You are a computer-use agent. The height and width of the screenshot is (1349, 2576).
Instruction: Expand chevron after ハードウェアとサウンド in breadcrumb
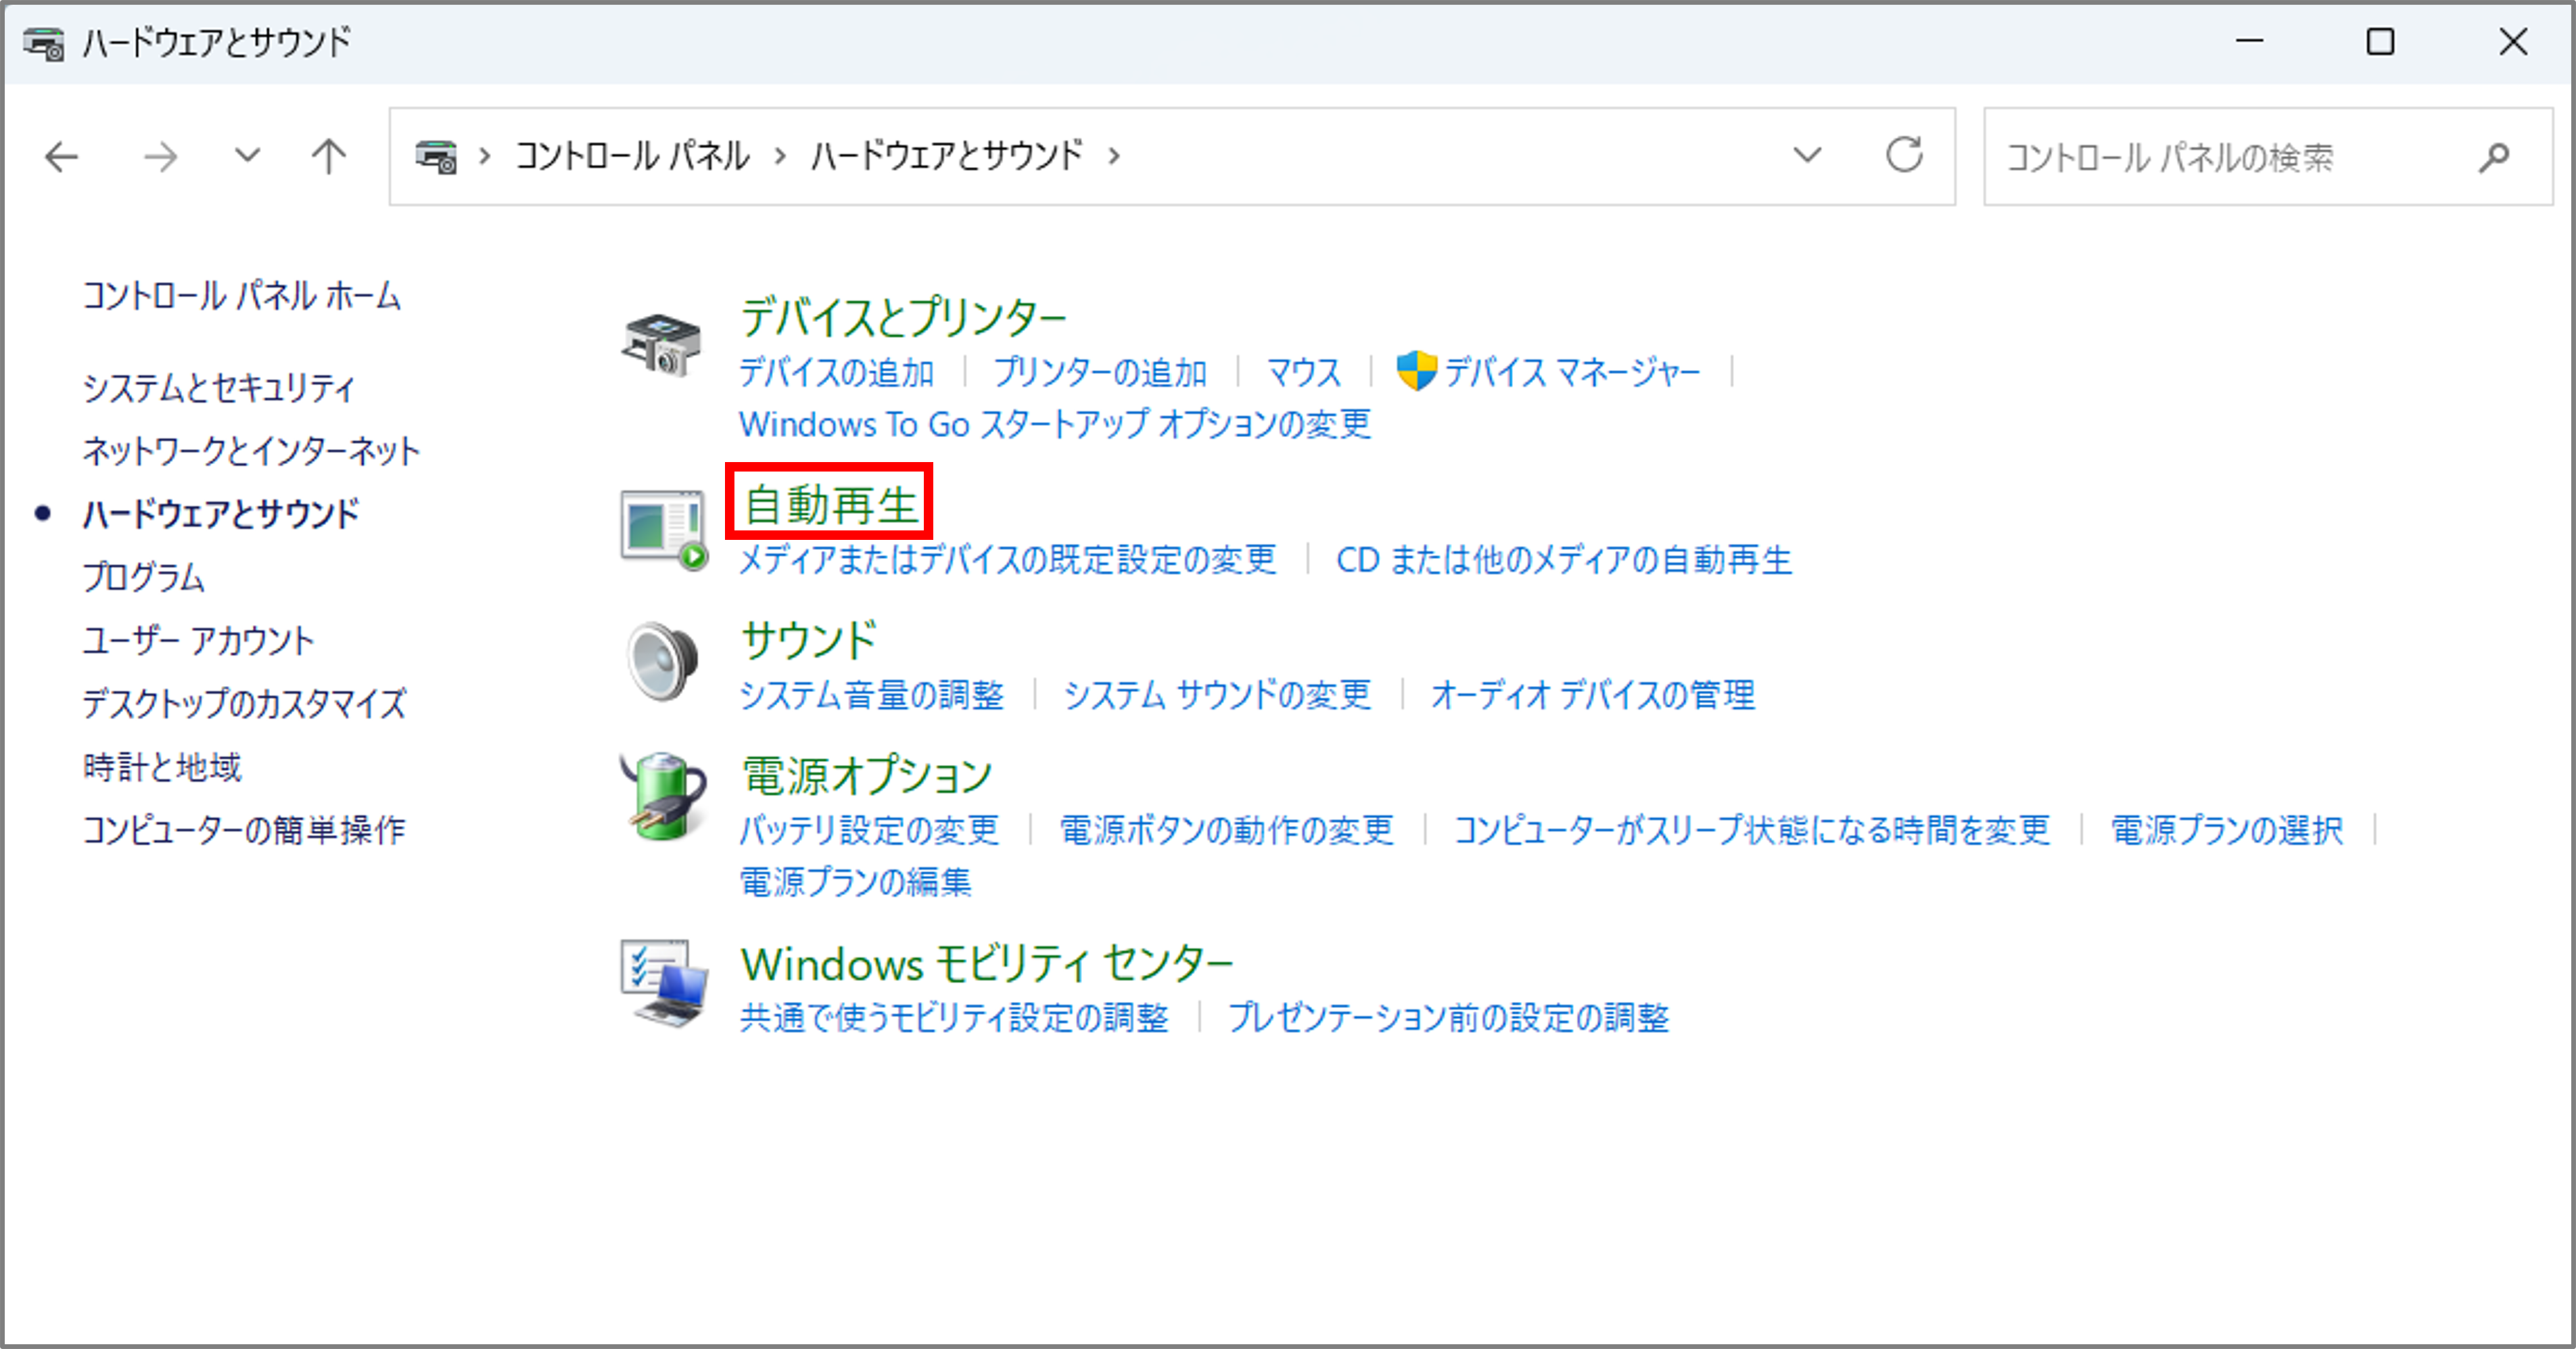coord(1114,156)
